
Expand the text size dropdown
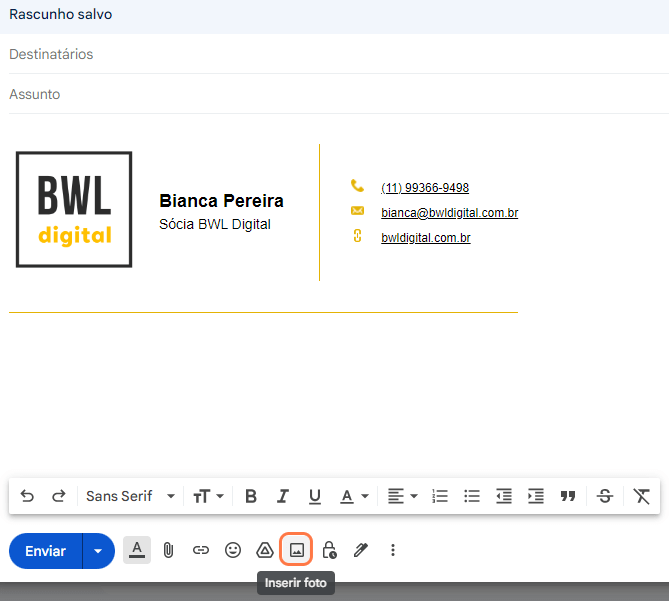coord(208,496)
